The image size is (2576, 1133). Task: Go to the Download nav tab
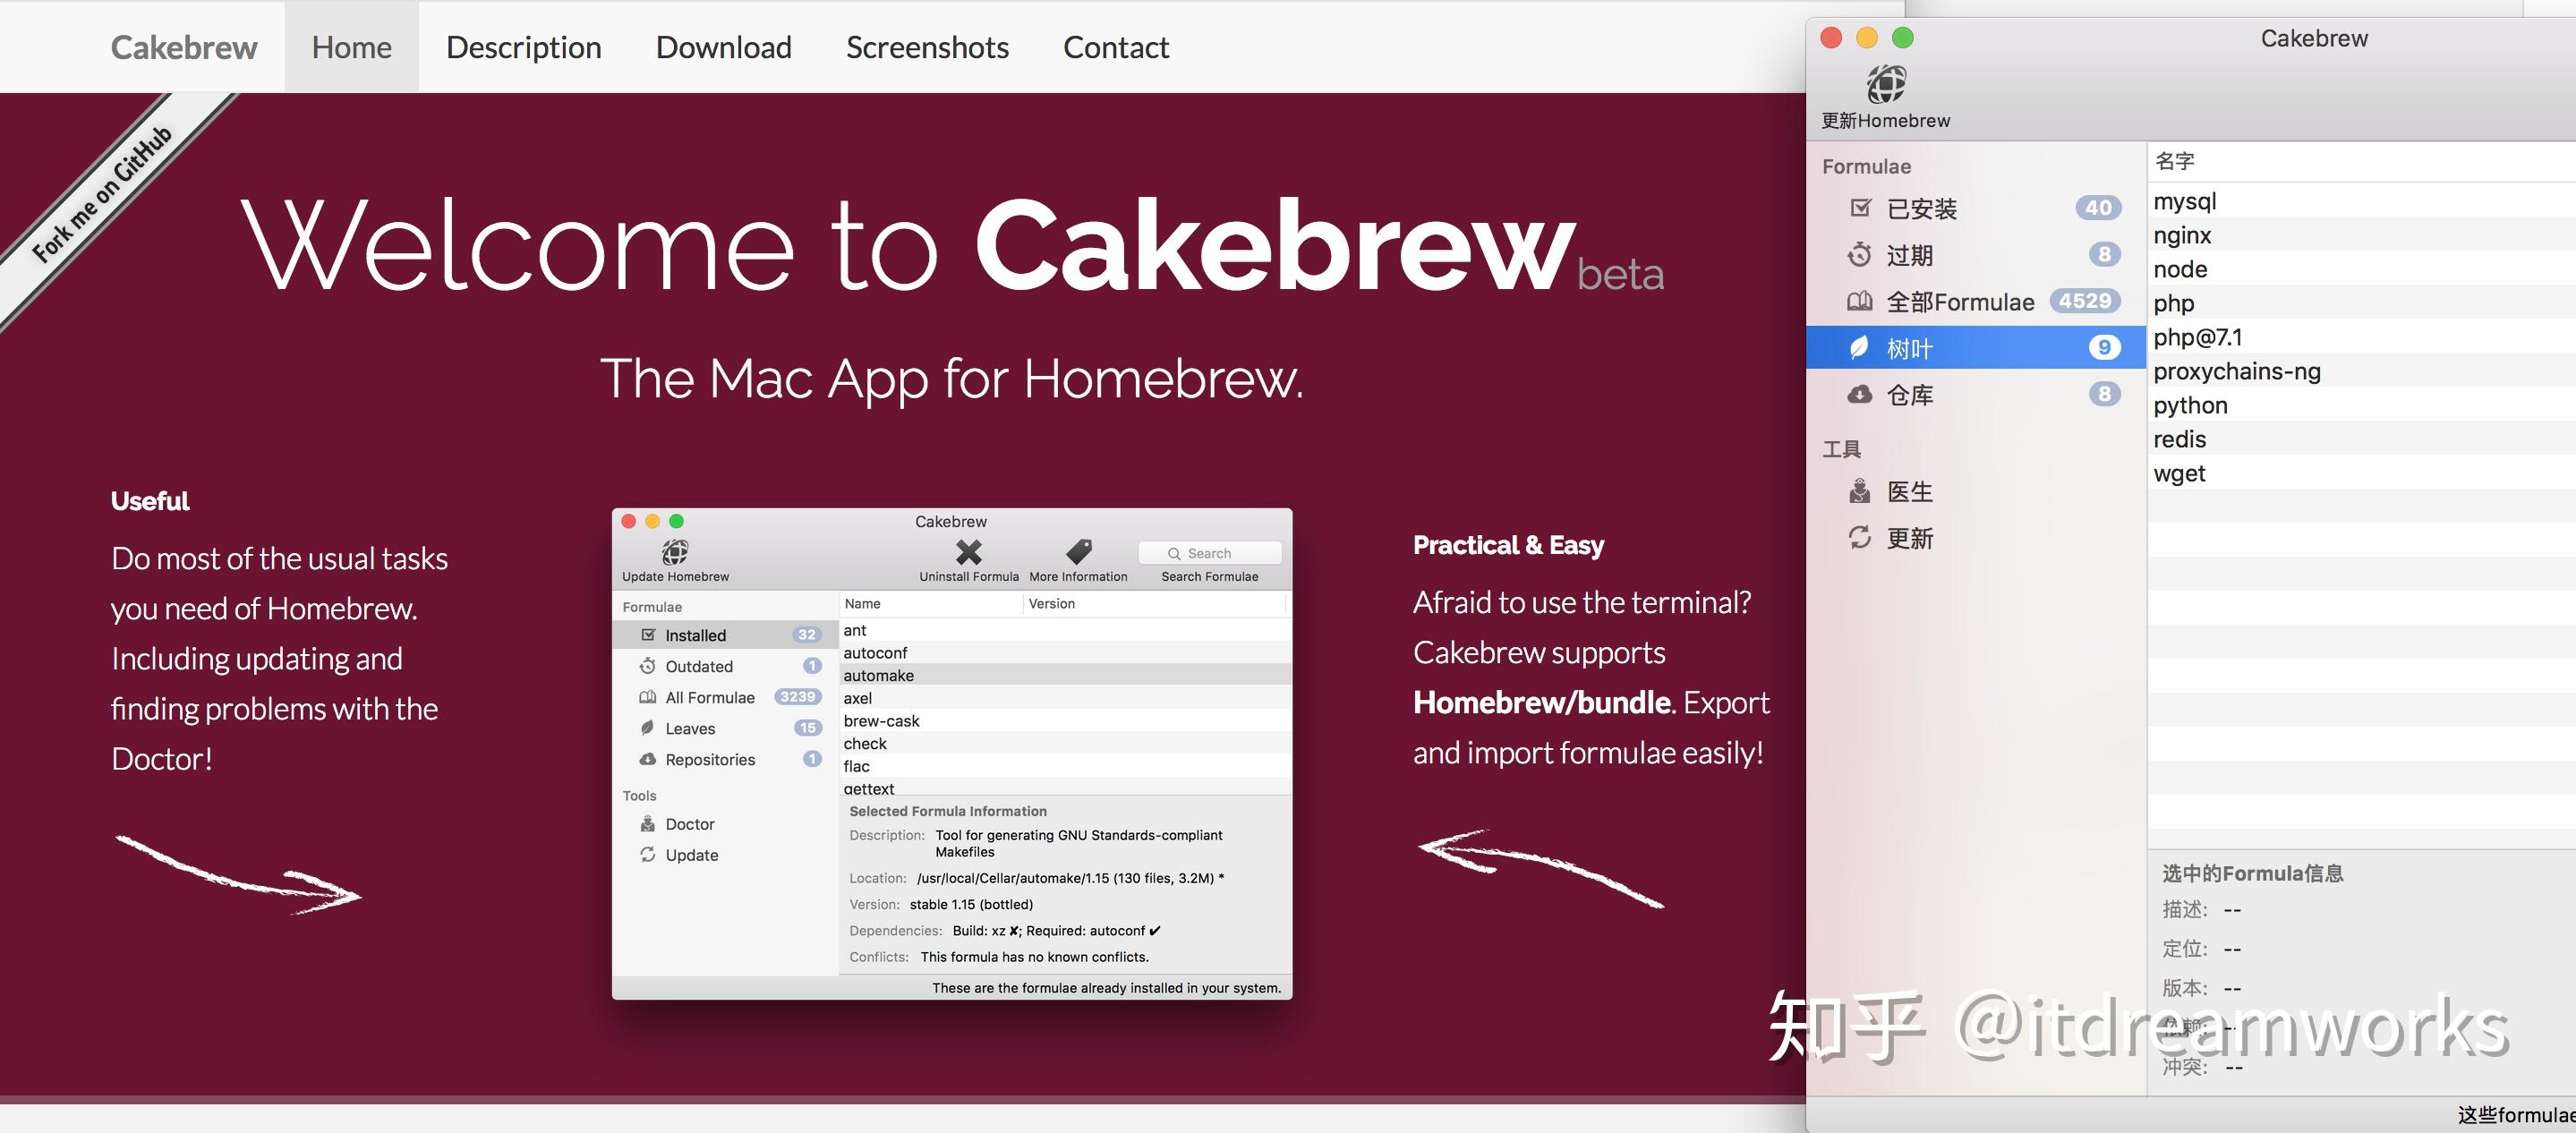(723, 47)
